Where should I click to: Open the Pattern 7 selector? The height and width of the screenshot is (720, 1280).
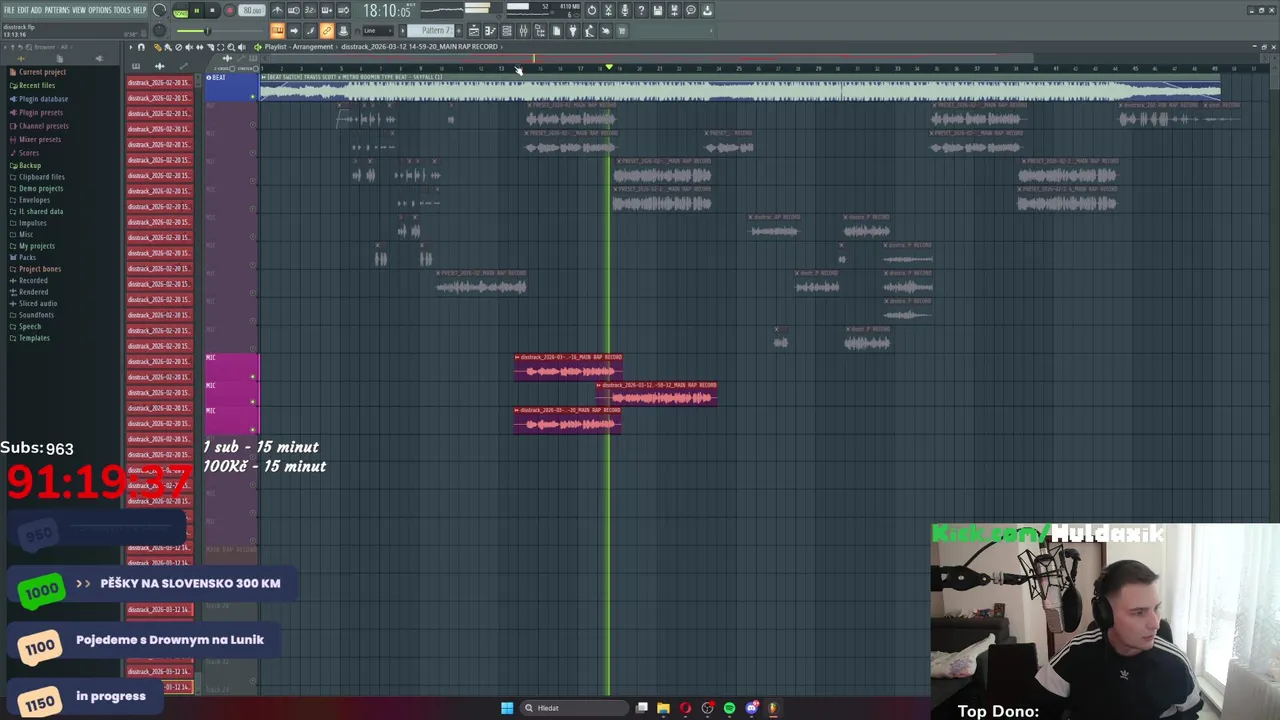(433, 30)
